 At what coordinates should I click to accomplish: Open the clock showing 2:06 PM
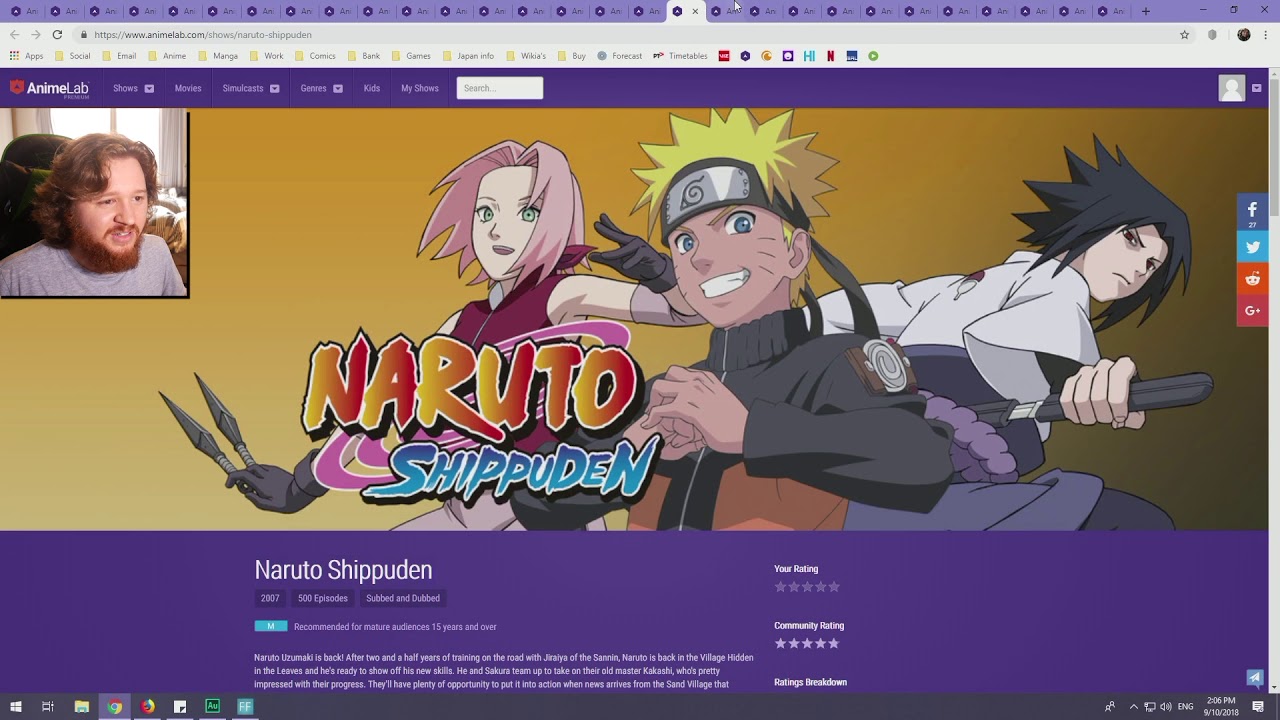1221,706
